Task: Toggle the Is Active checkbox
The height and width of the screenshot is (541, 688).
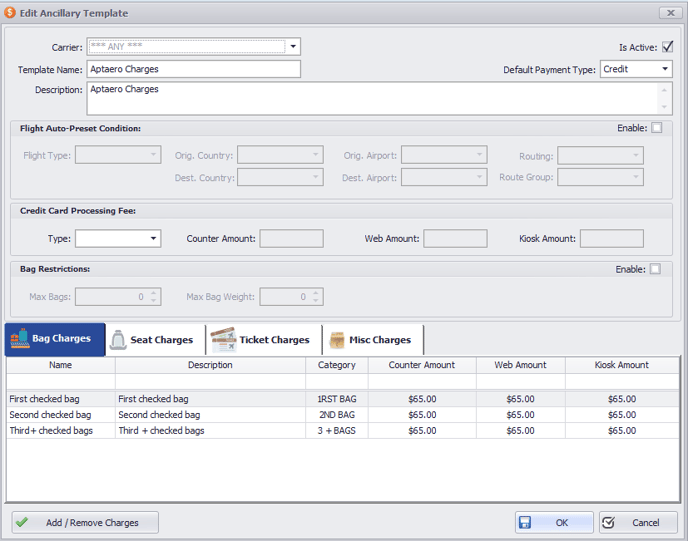Action: pos(667,47)
